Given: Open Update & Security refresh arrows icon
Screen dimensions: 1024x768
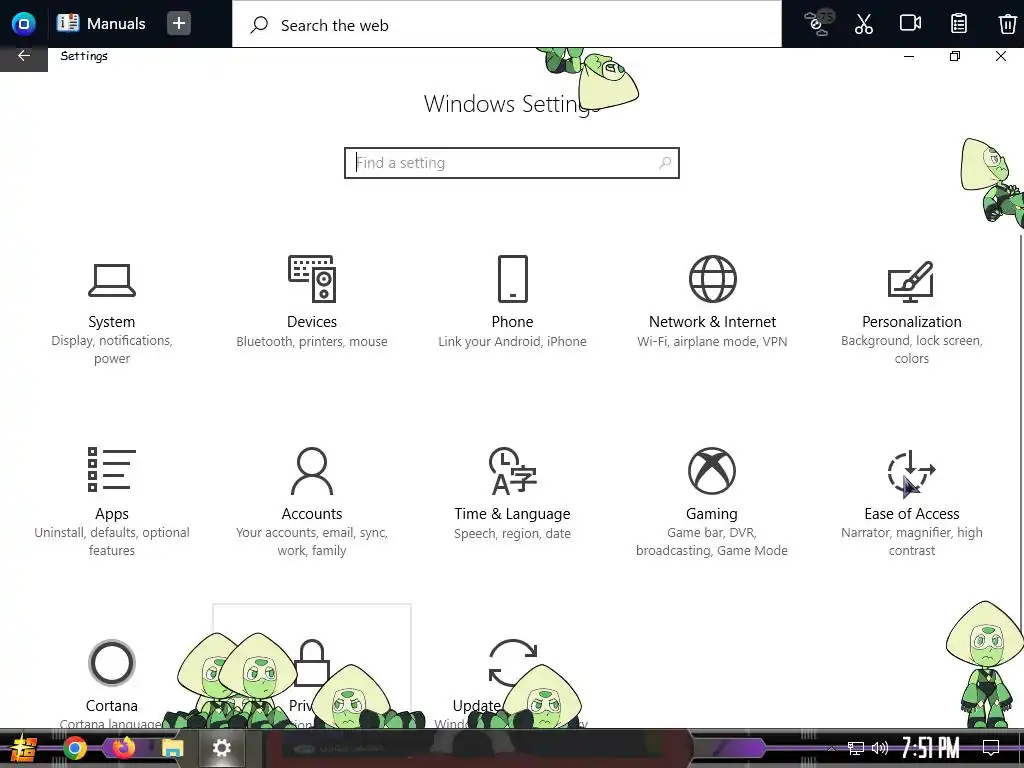Looking at the screenshot, I should (513, 663).
